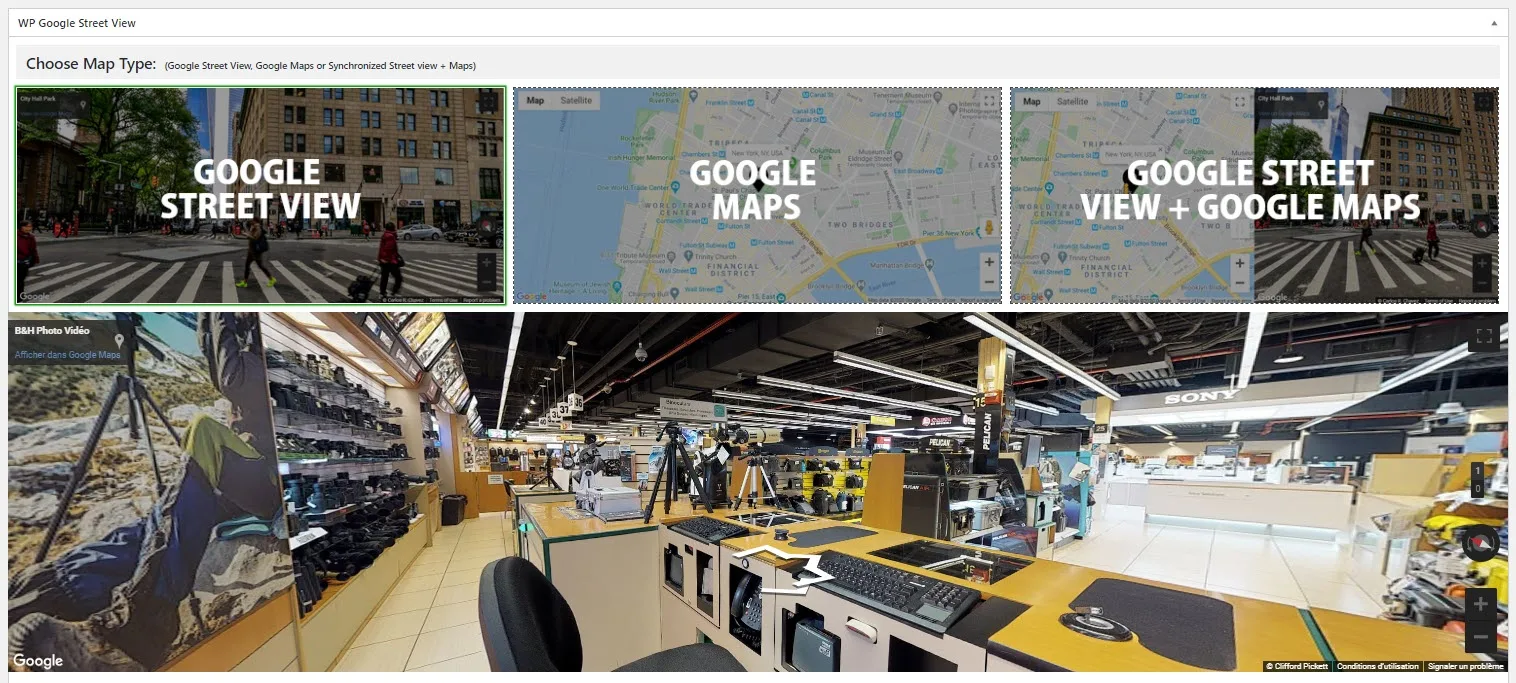The width and height of the screenshot is (1516, 683).
Task: Choose the Google Street View + Google Maps type
Action: click(x=1254, y=195)
